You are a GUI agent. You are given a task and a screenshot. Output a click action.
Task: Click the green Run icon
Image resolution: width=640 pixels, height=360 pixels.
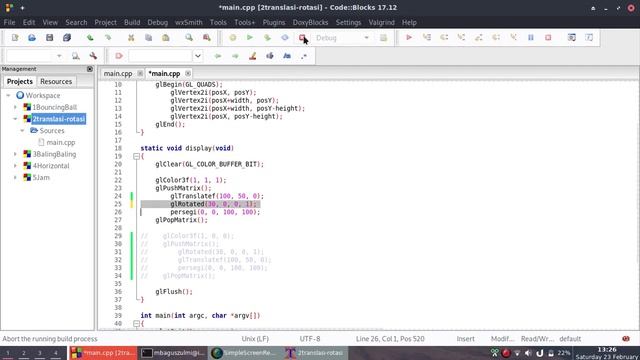pyautogui.click(x=250, y=38)
